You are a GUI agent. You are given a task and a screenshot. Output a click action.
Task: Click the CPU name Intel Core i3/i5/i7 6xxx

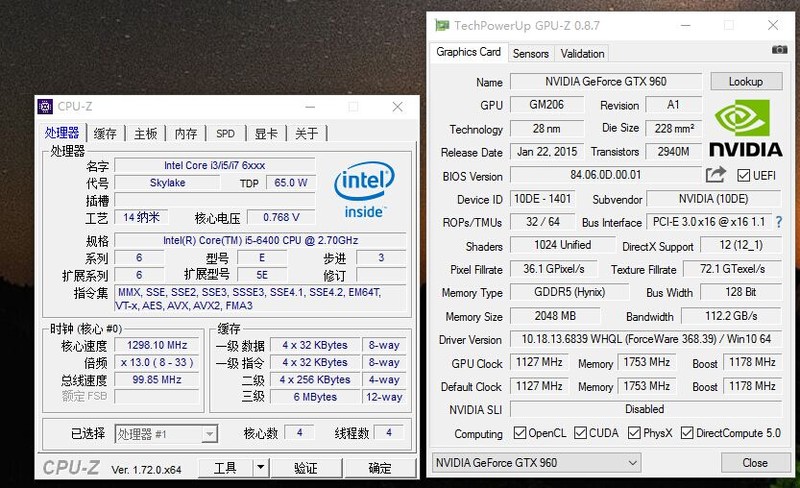pyautogui.click(x=214, y=165)
